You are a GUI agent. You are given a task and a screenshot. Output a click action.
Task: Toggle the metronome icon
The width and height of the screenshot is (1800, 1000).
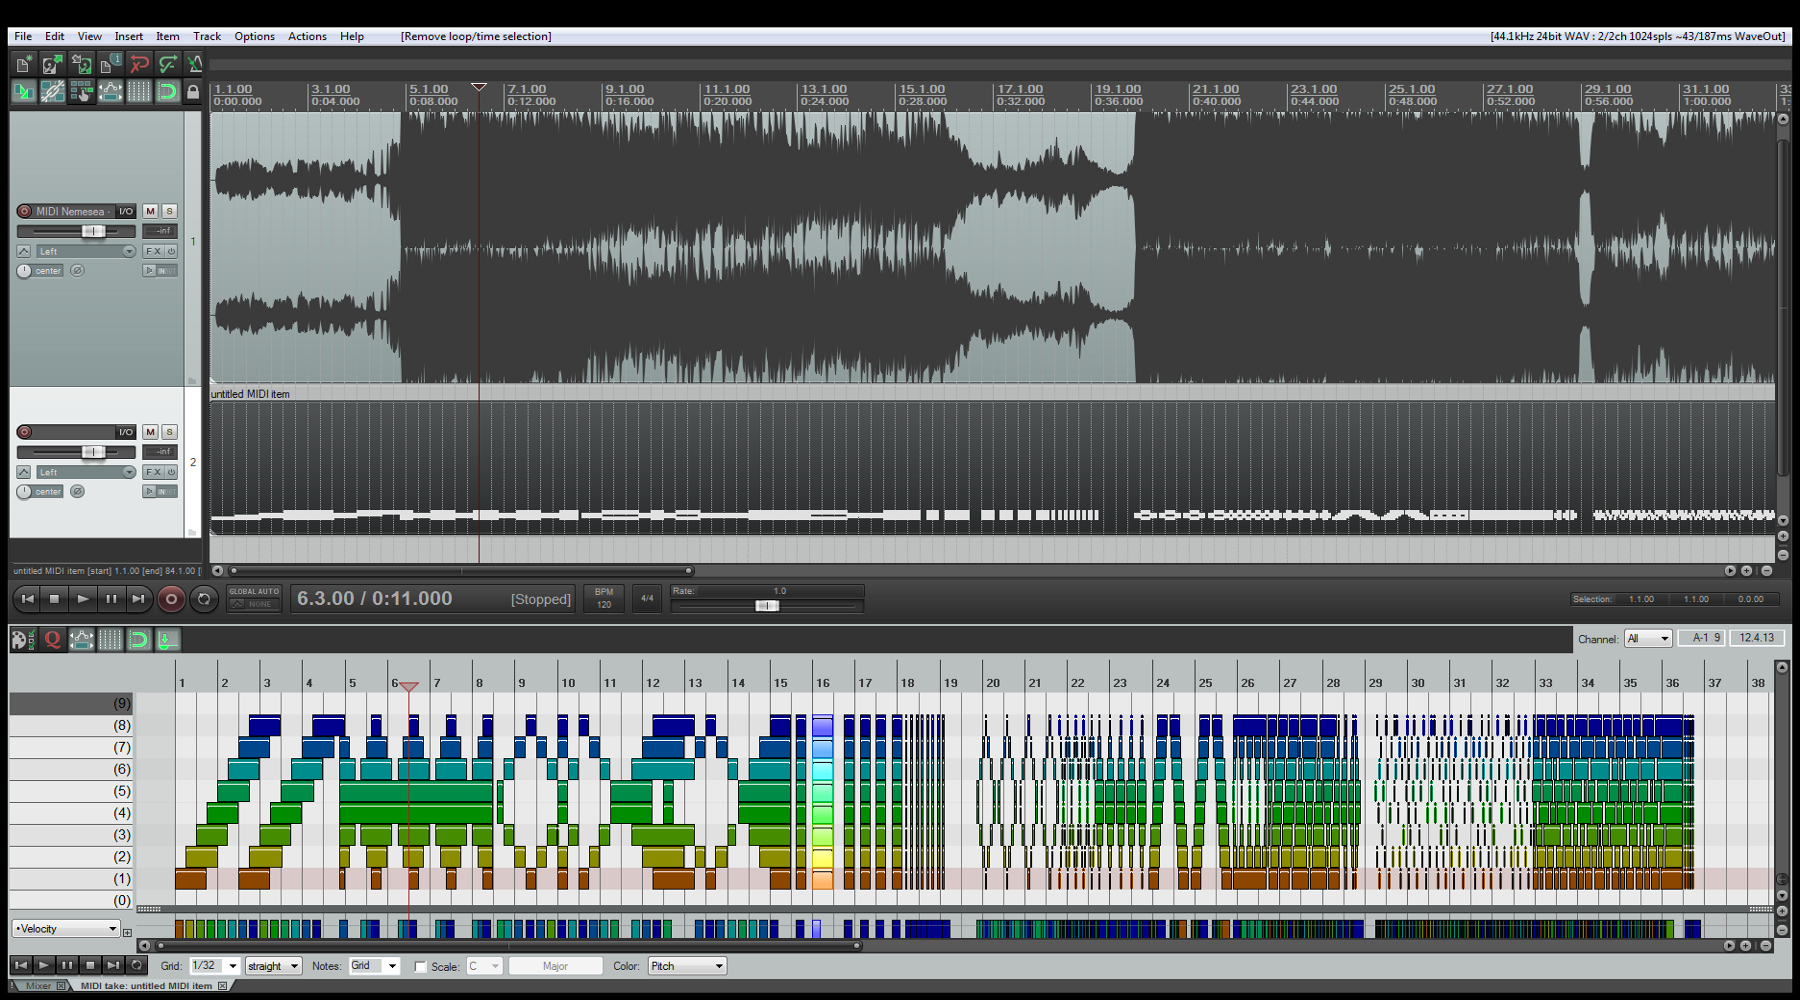(x=195, y=64)
